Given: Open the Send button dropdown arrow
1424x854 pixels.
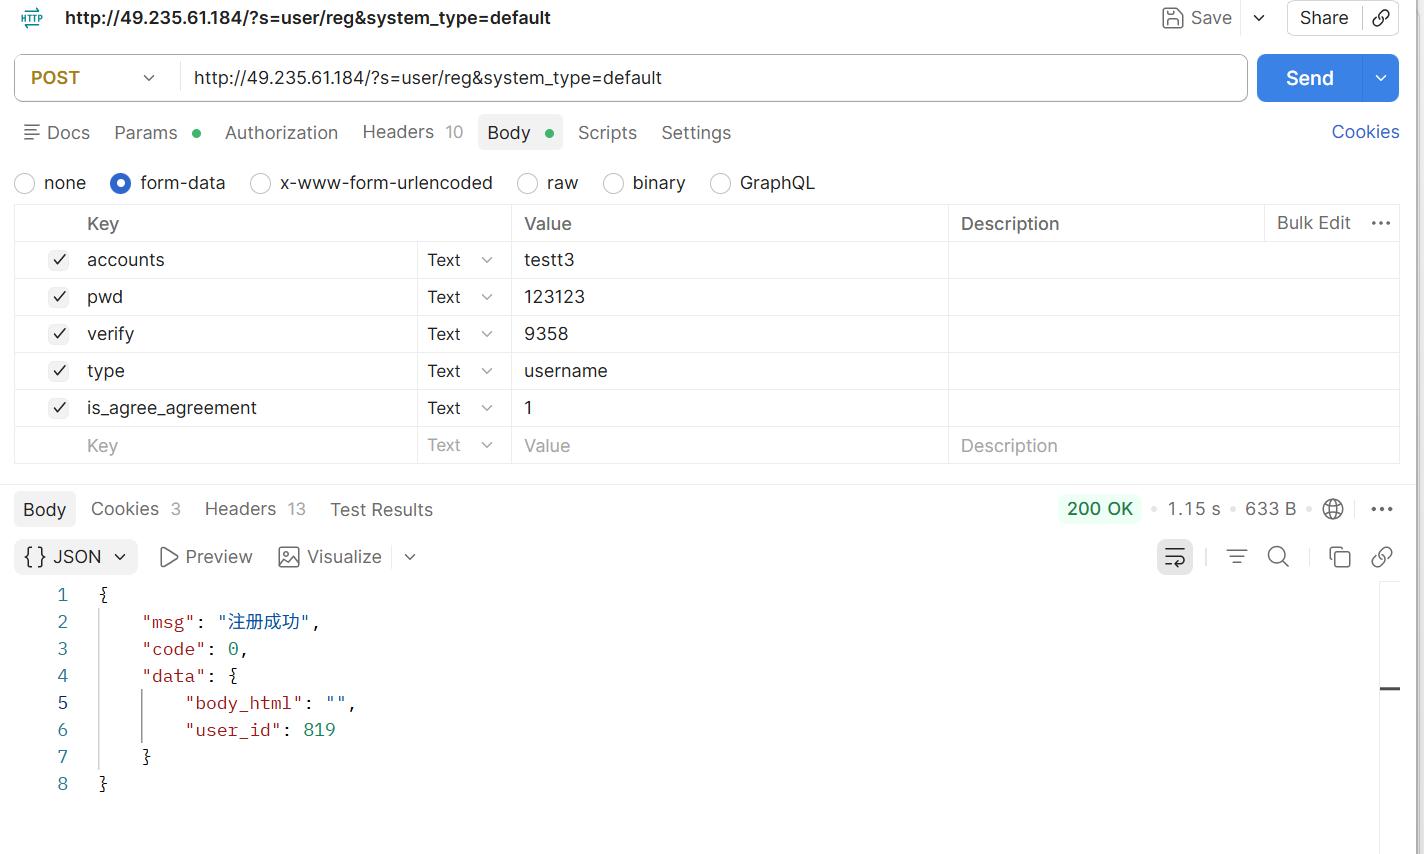Looking at the screenshot, I should [1381, 78].
